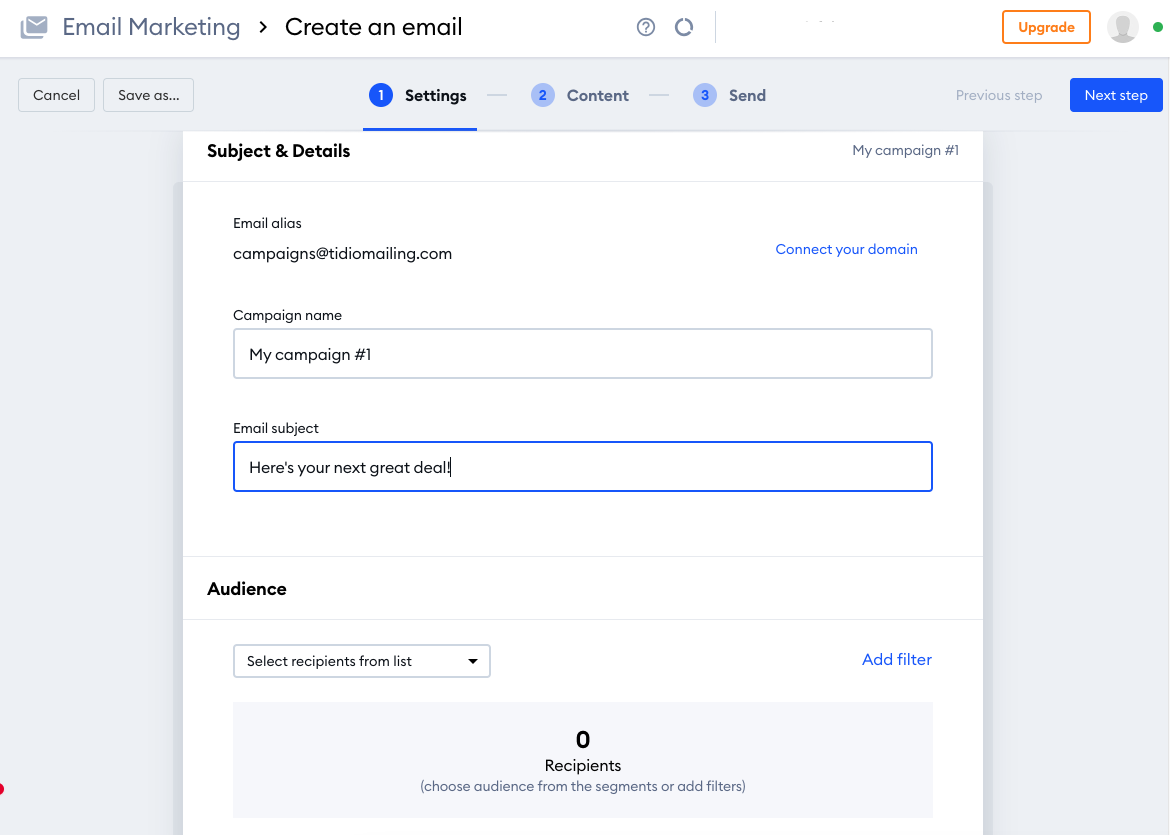Click the Add filter link
Image resolution: width=1170 pixels, height=835 pixels.
[897, 660]
